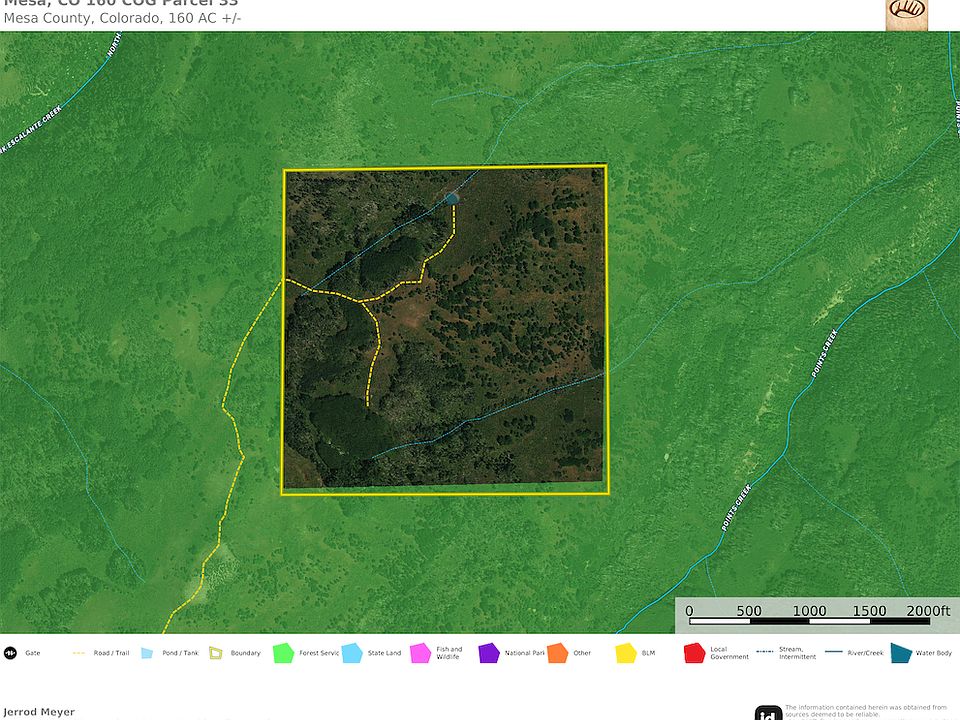Click the bear paw logo at top right

(907, 14)
